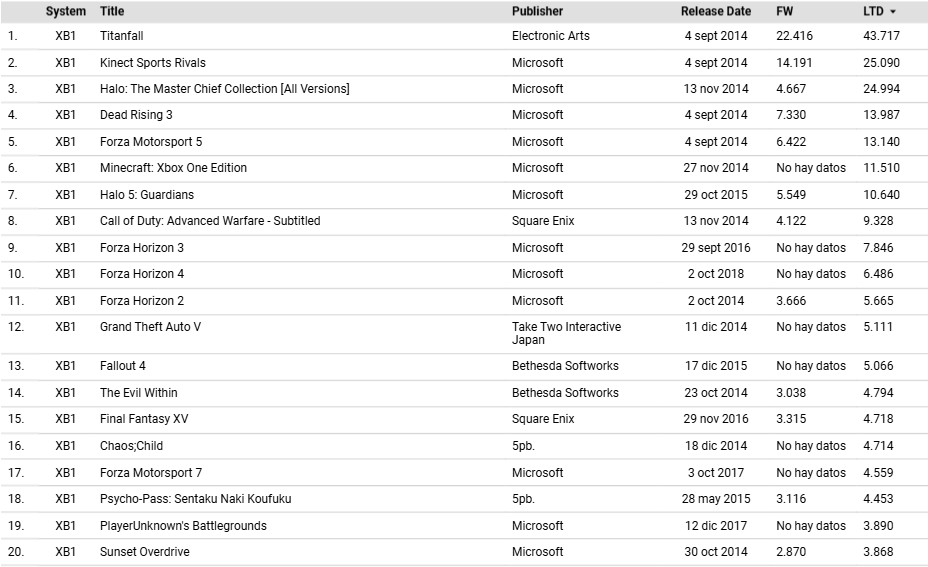928x567 pixels.
Task: Select Call of Duty: Advanced Warfare title
Action: pos(210,221)
